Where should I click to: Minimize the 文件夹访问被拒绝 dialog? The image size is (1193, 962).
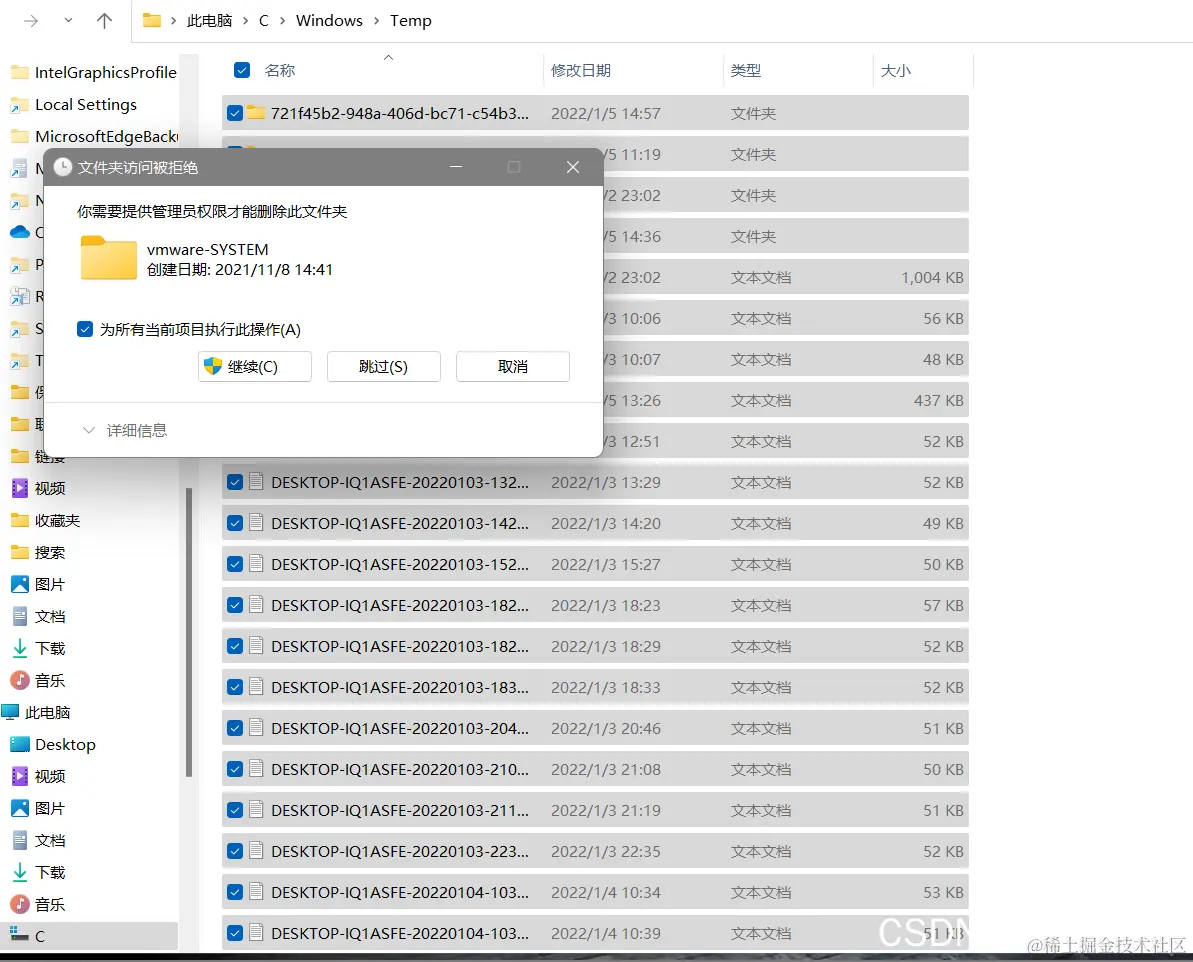coord(456,167)
